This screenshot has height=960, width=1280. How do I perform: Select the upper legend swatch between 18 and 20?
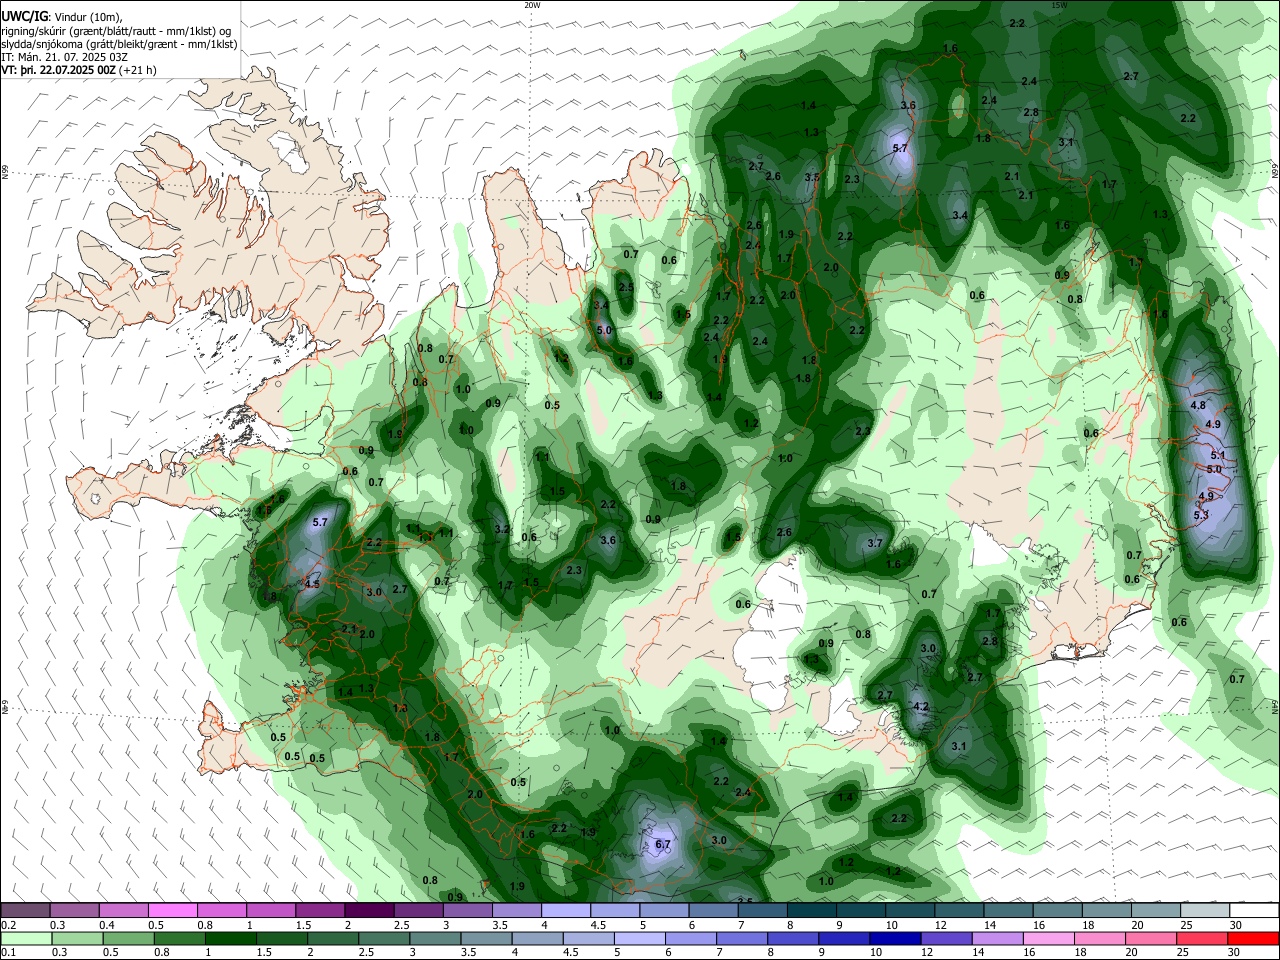1107,910
